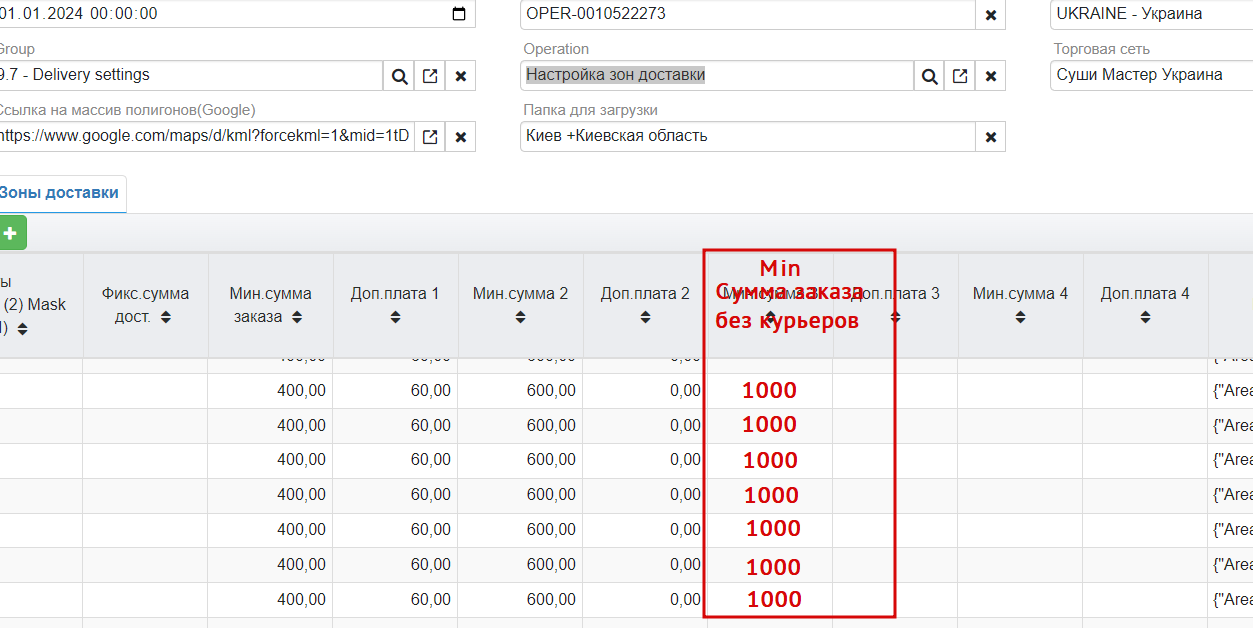Image resolution: width=1253 pixels, height=628 pixels.
Task: Search for an Operation value
Action: coord(929,76)
